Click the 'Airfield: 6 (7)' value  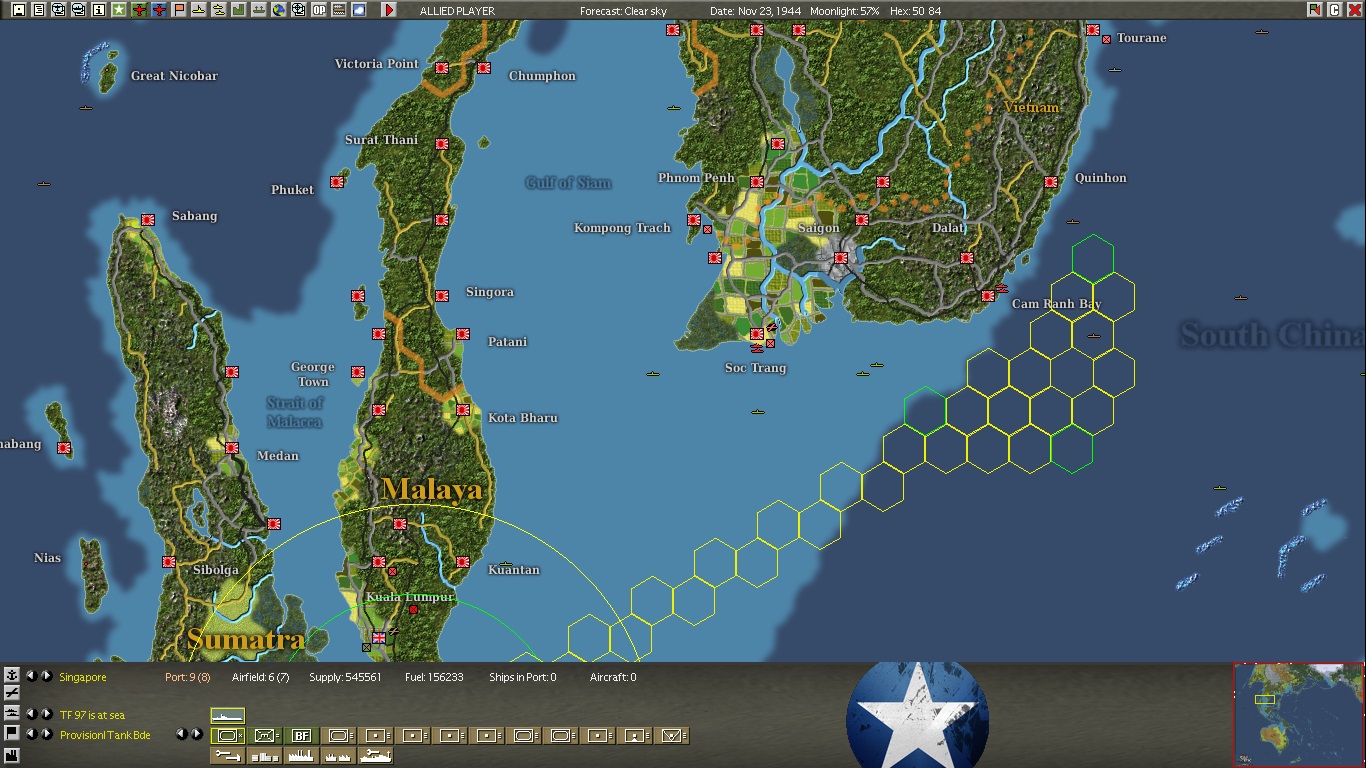[x=261, y=677]
